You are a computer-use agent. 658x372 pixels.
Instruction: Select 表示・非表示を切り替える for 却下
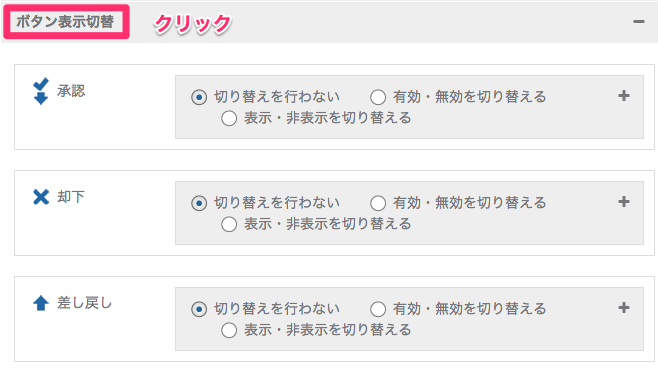tap(229, 224)
